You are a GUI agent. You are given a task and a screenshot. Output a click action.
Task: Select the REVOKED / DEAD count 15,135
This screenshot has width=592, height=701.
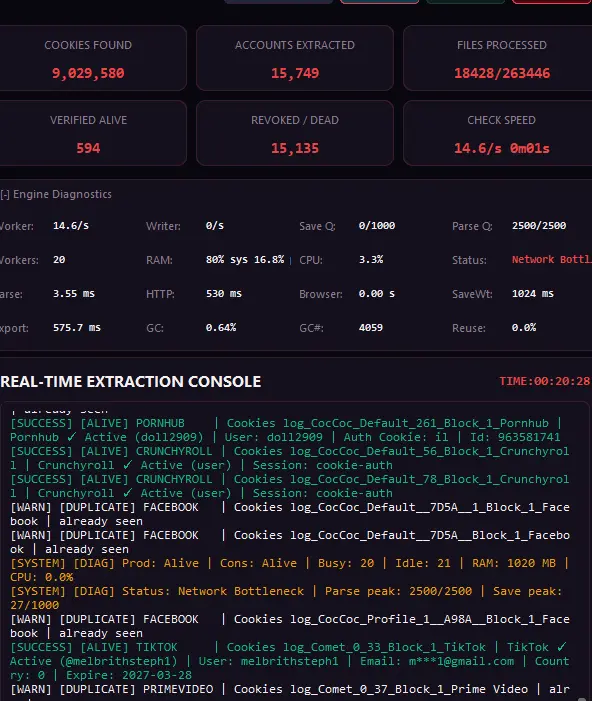[295, 148]
